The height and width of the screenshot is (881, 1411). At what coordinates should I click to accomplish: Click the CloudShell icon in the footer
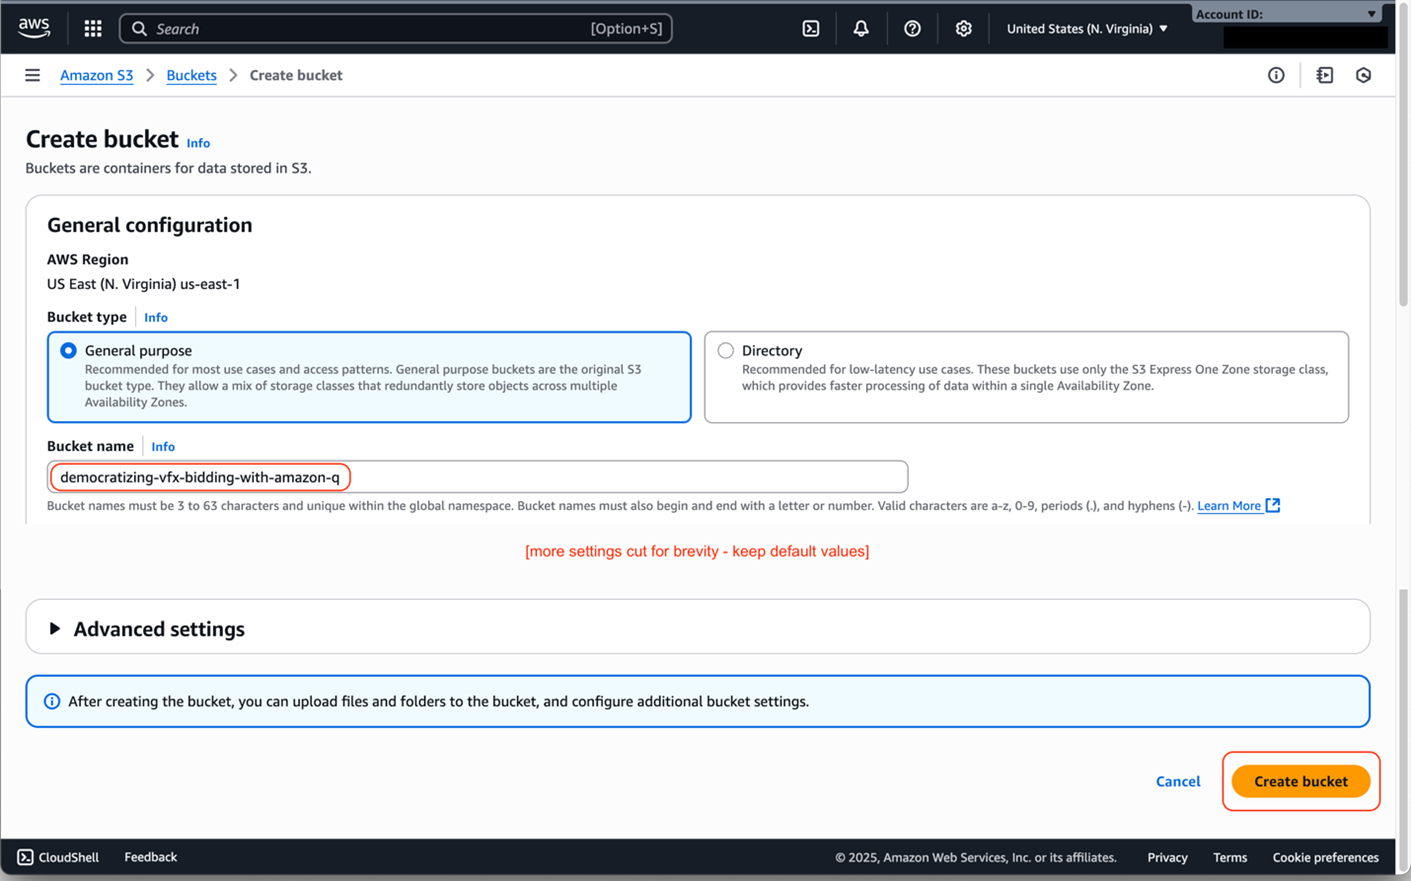coord(25,857)
